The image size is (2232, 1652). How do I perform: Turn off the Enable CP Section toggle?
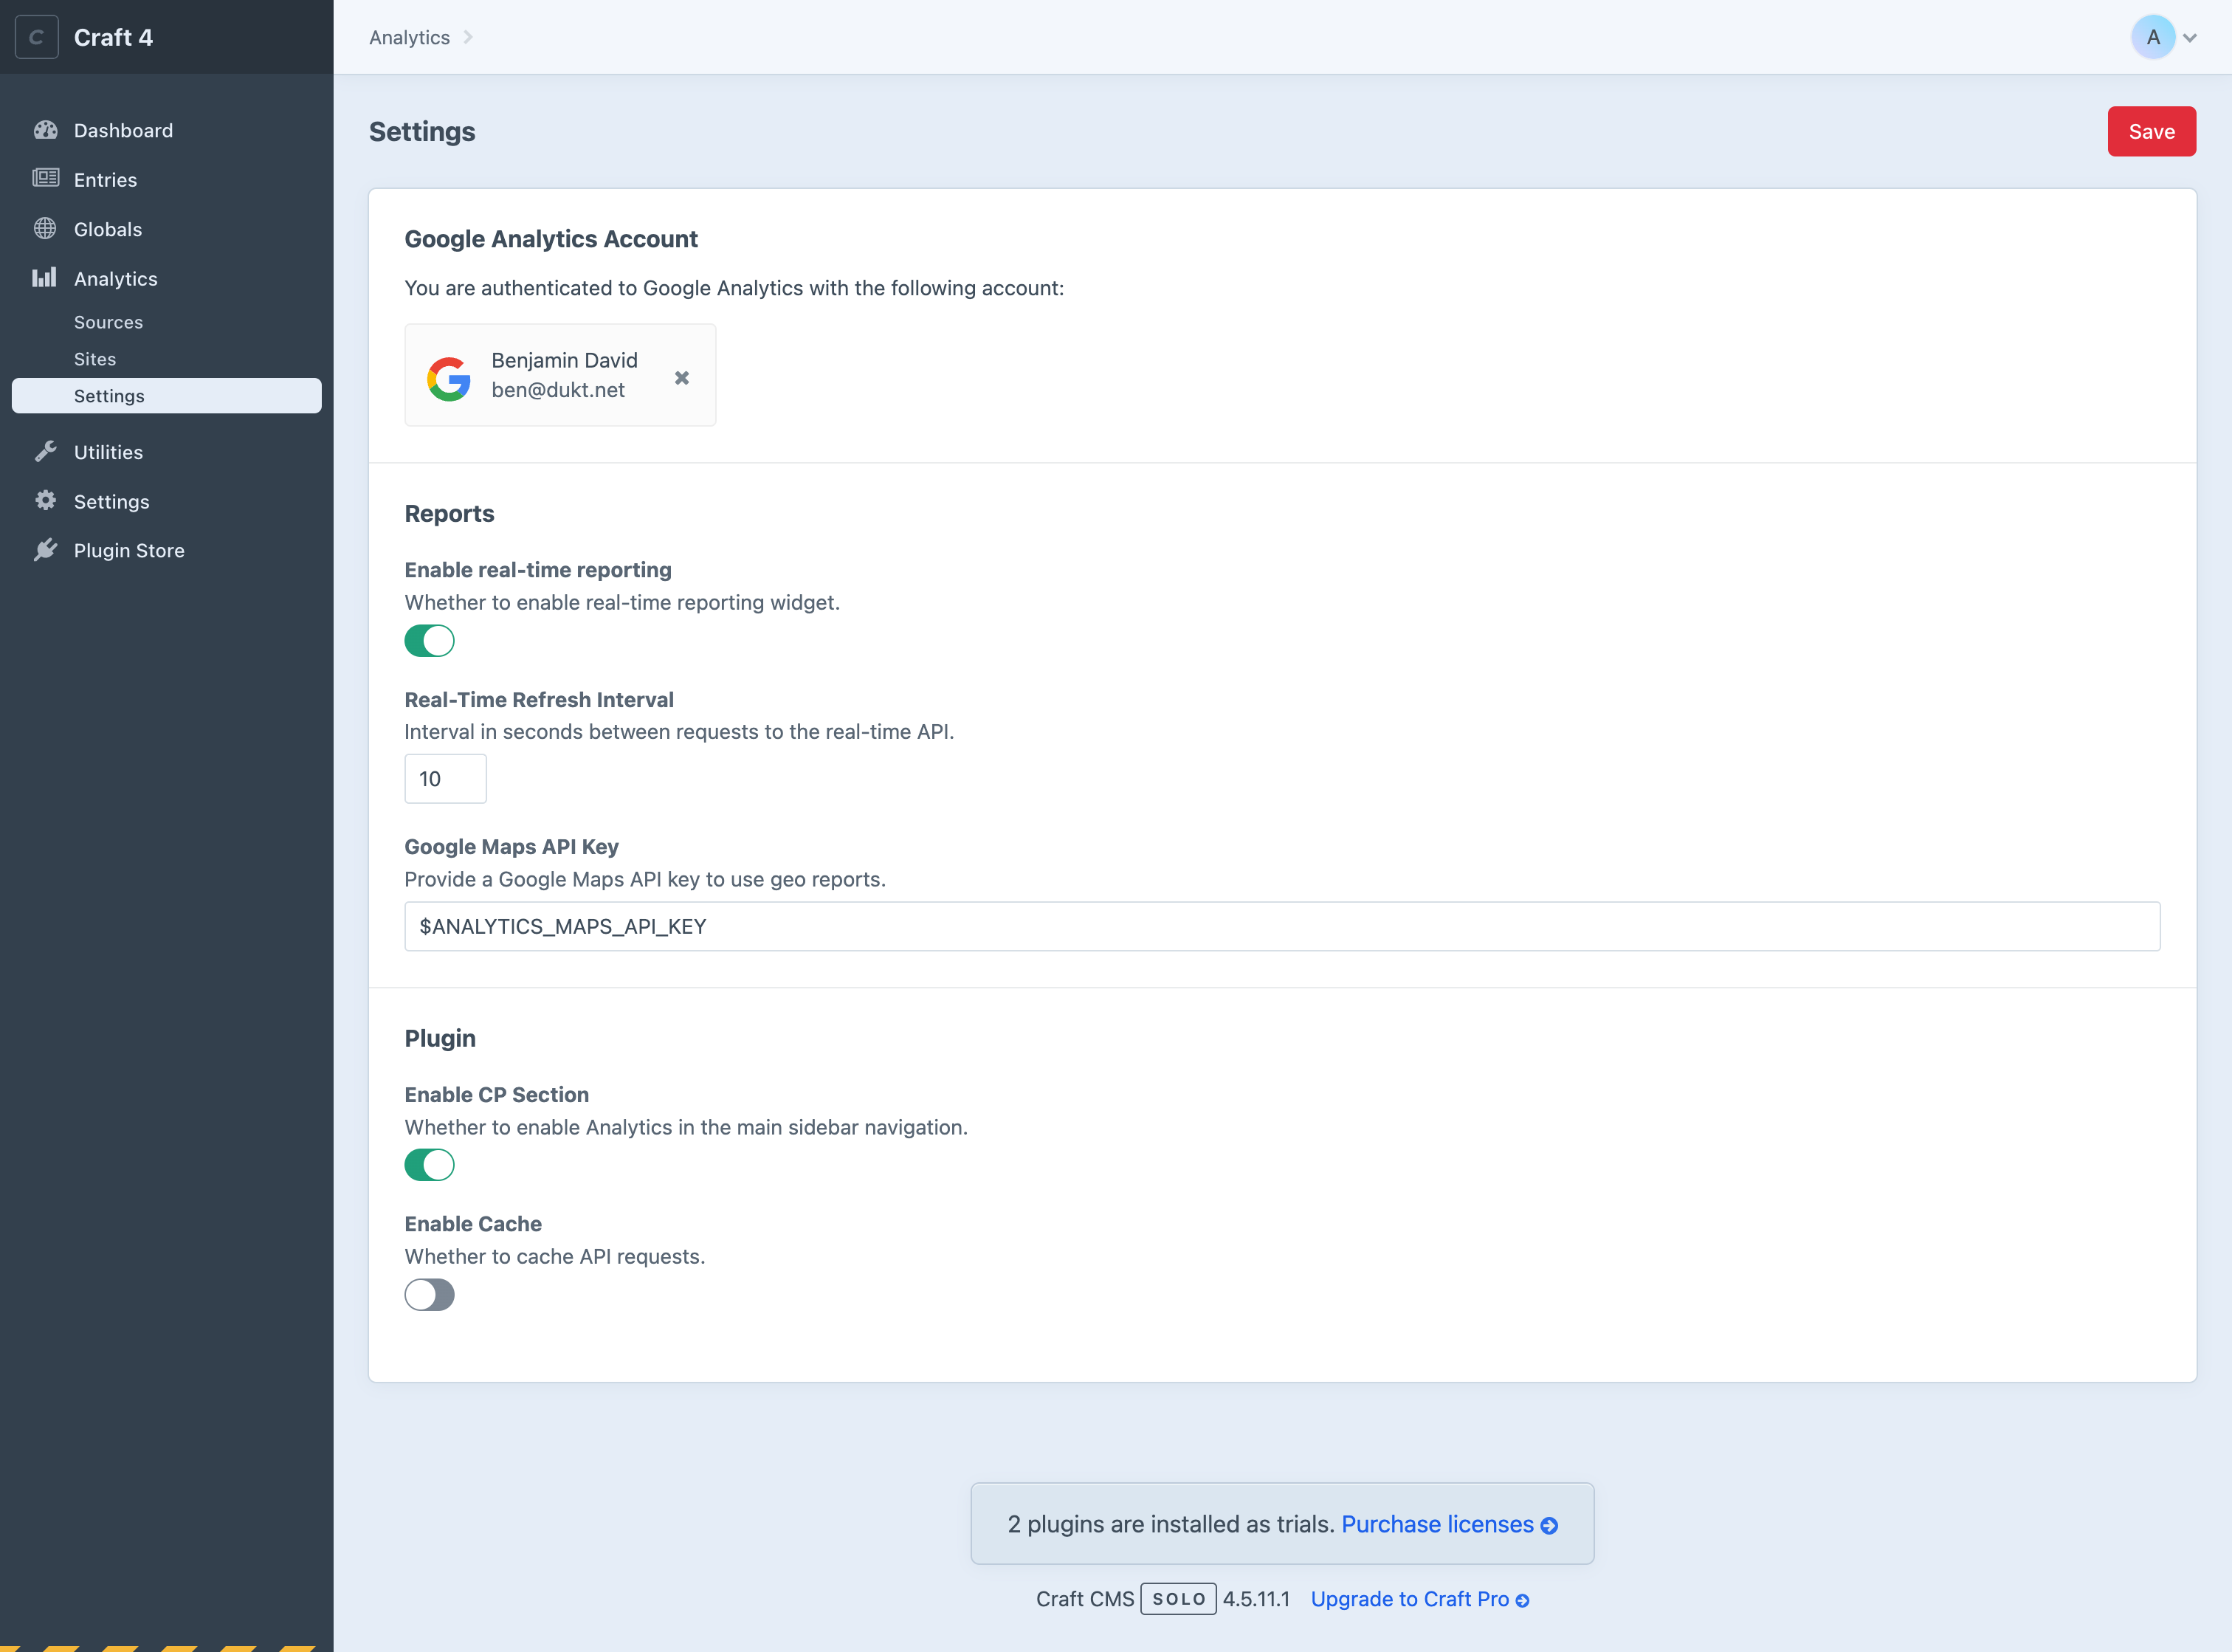(429, 1164)
